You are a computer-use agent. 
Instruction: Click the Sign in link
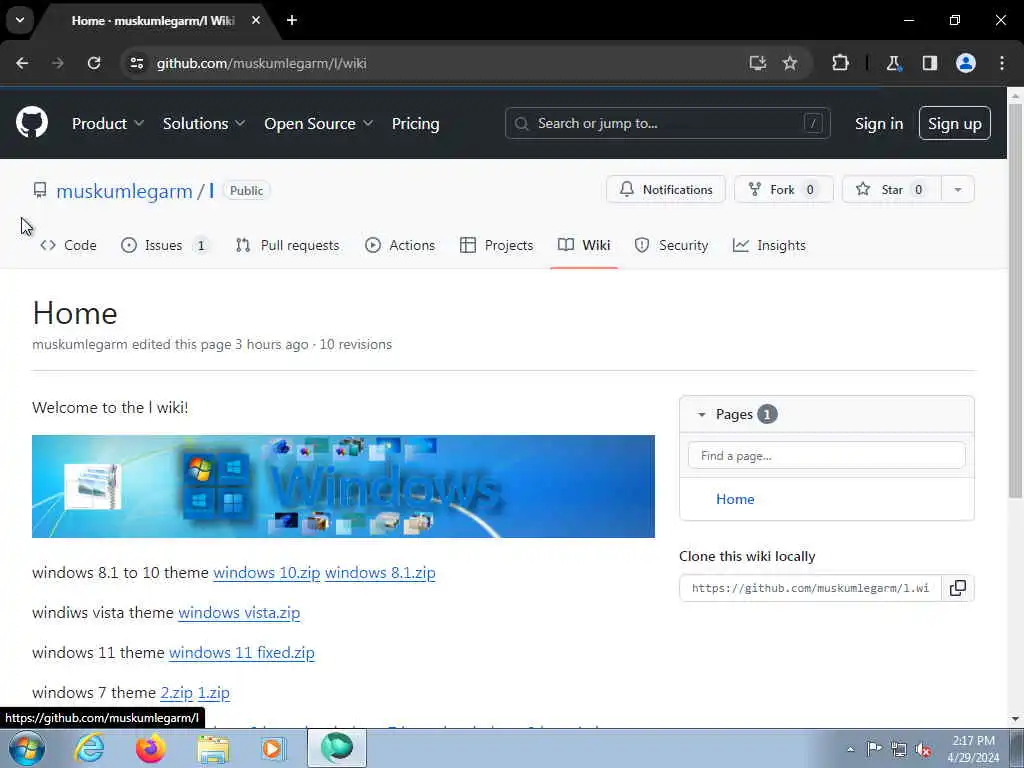[879, 123]
